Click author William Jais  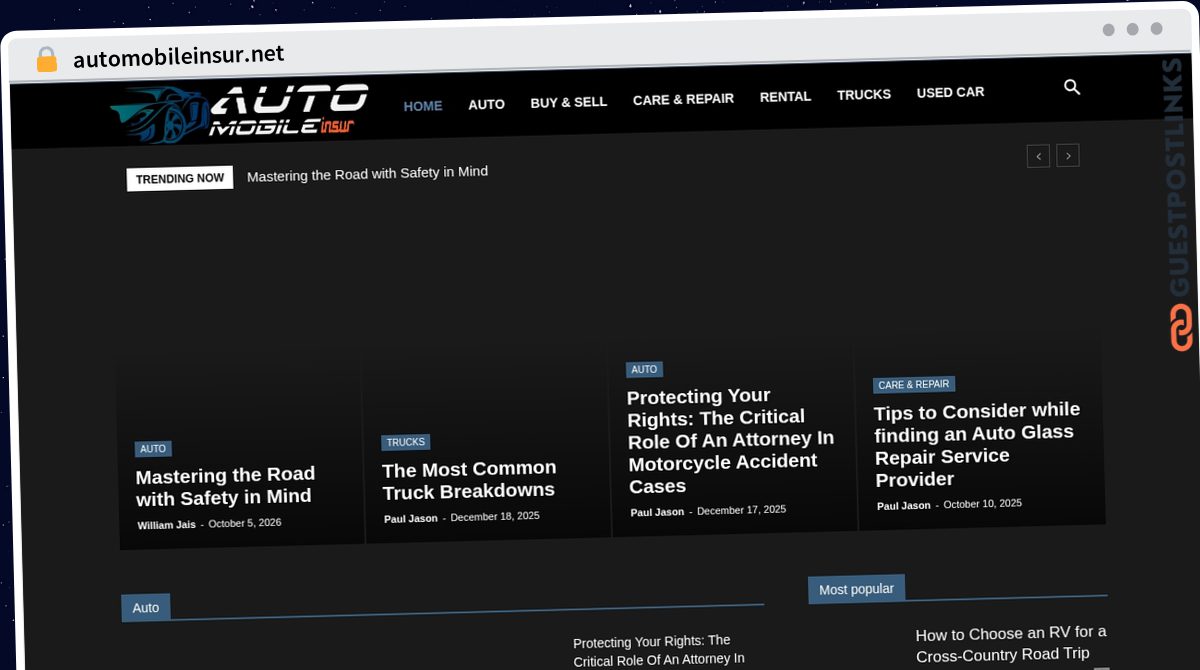click(166, 525)
